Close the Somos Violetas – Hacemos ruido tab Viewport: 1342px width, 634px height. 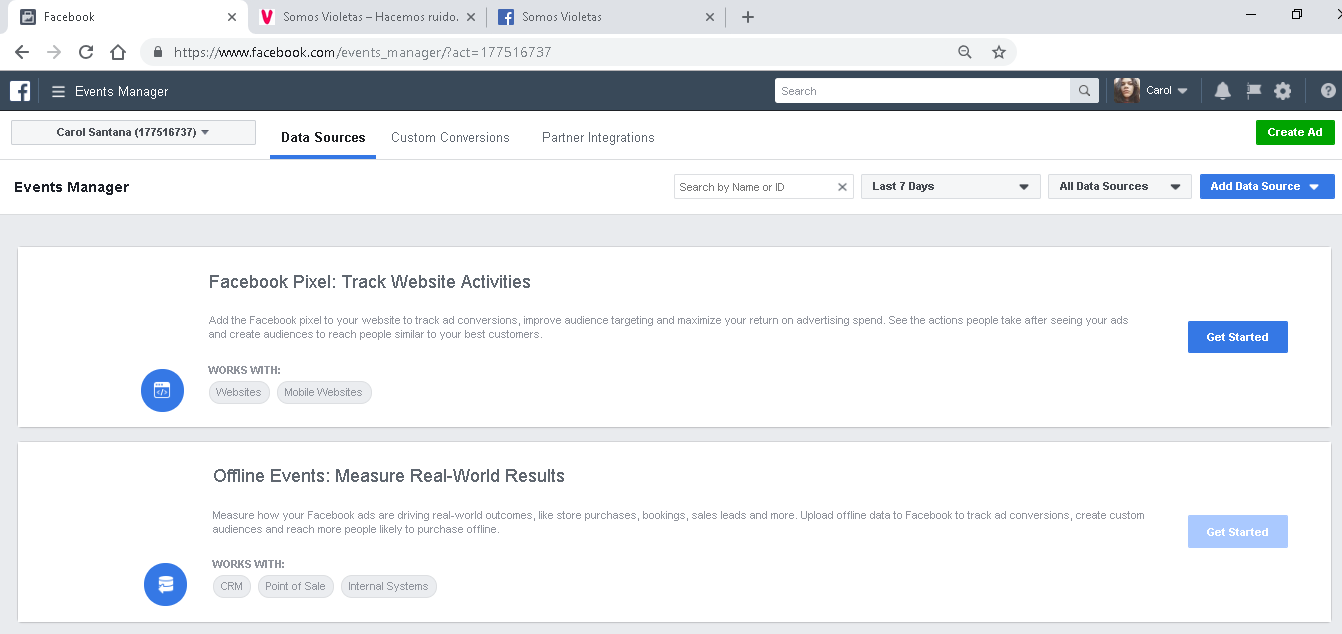tap(471, 17)
